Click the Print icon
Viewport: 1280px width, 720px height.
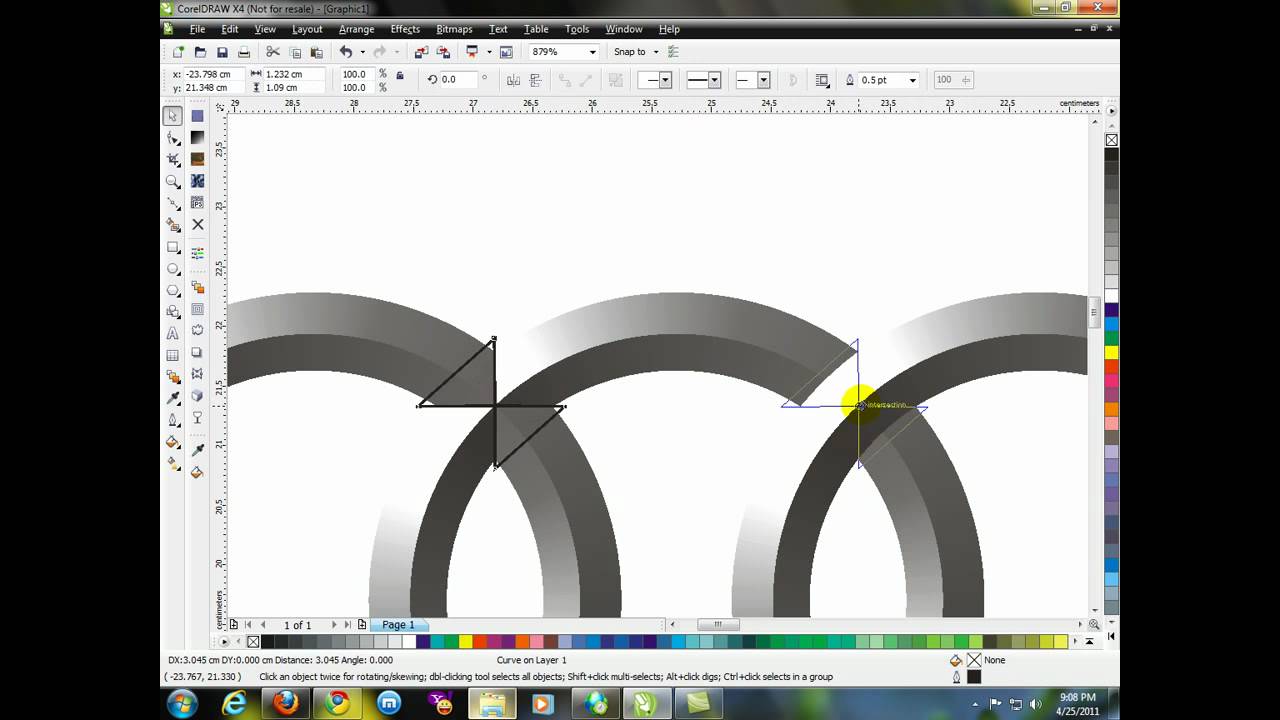tap(244, 52)
